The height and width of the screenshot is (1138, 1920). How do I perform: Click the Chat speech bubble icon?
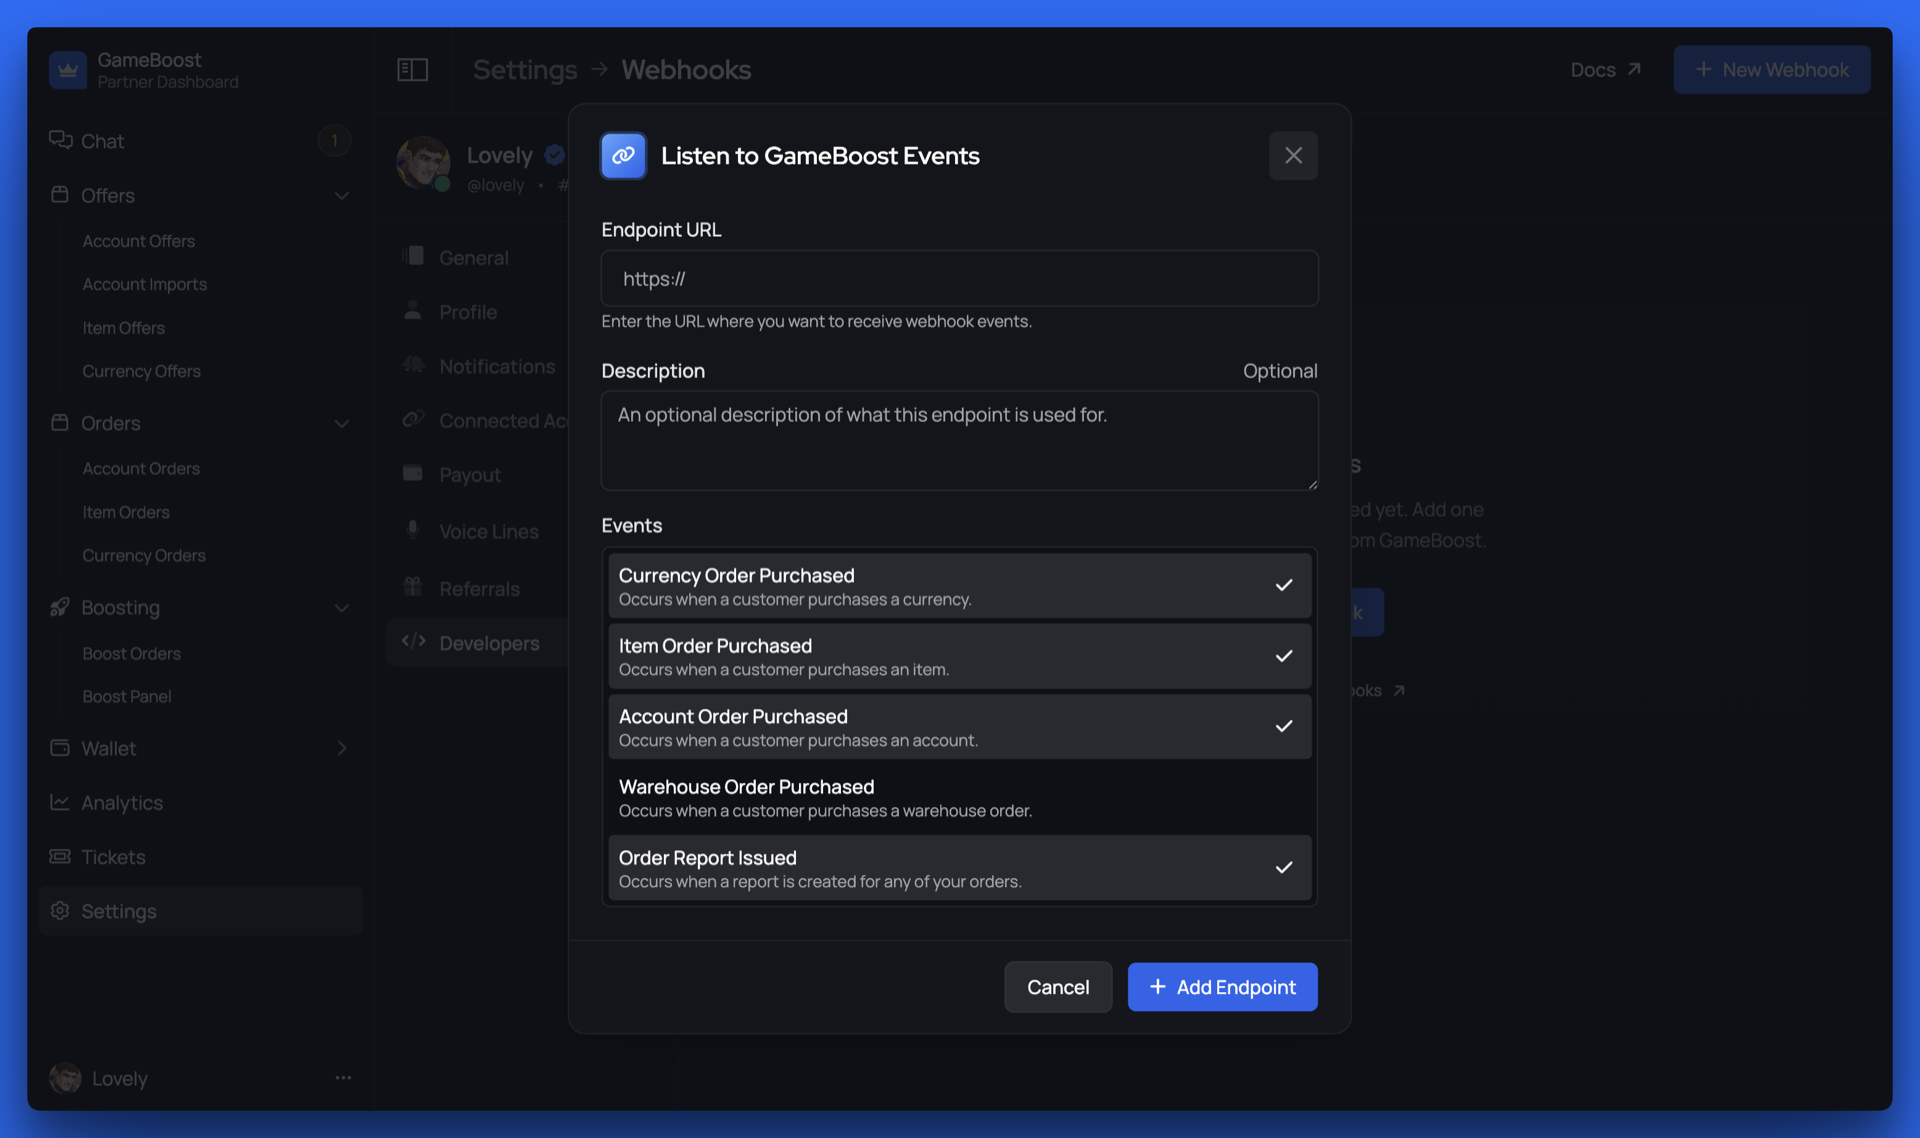click(60, 140)
